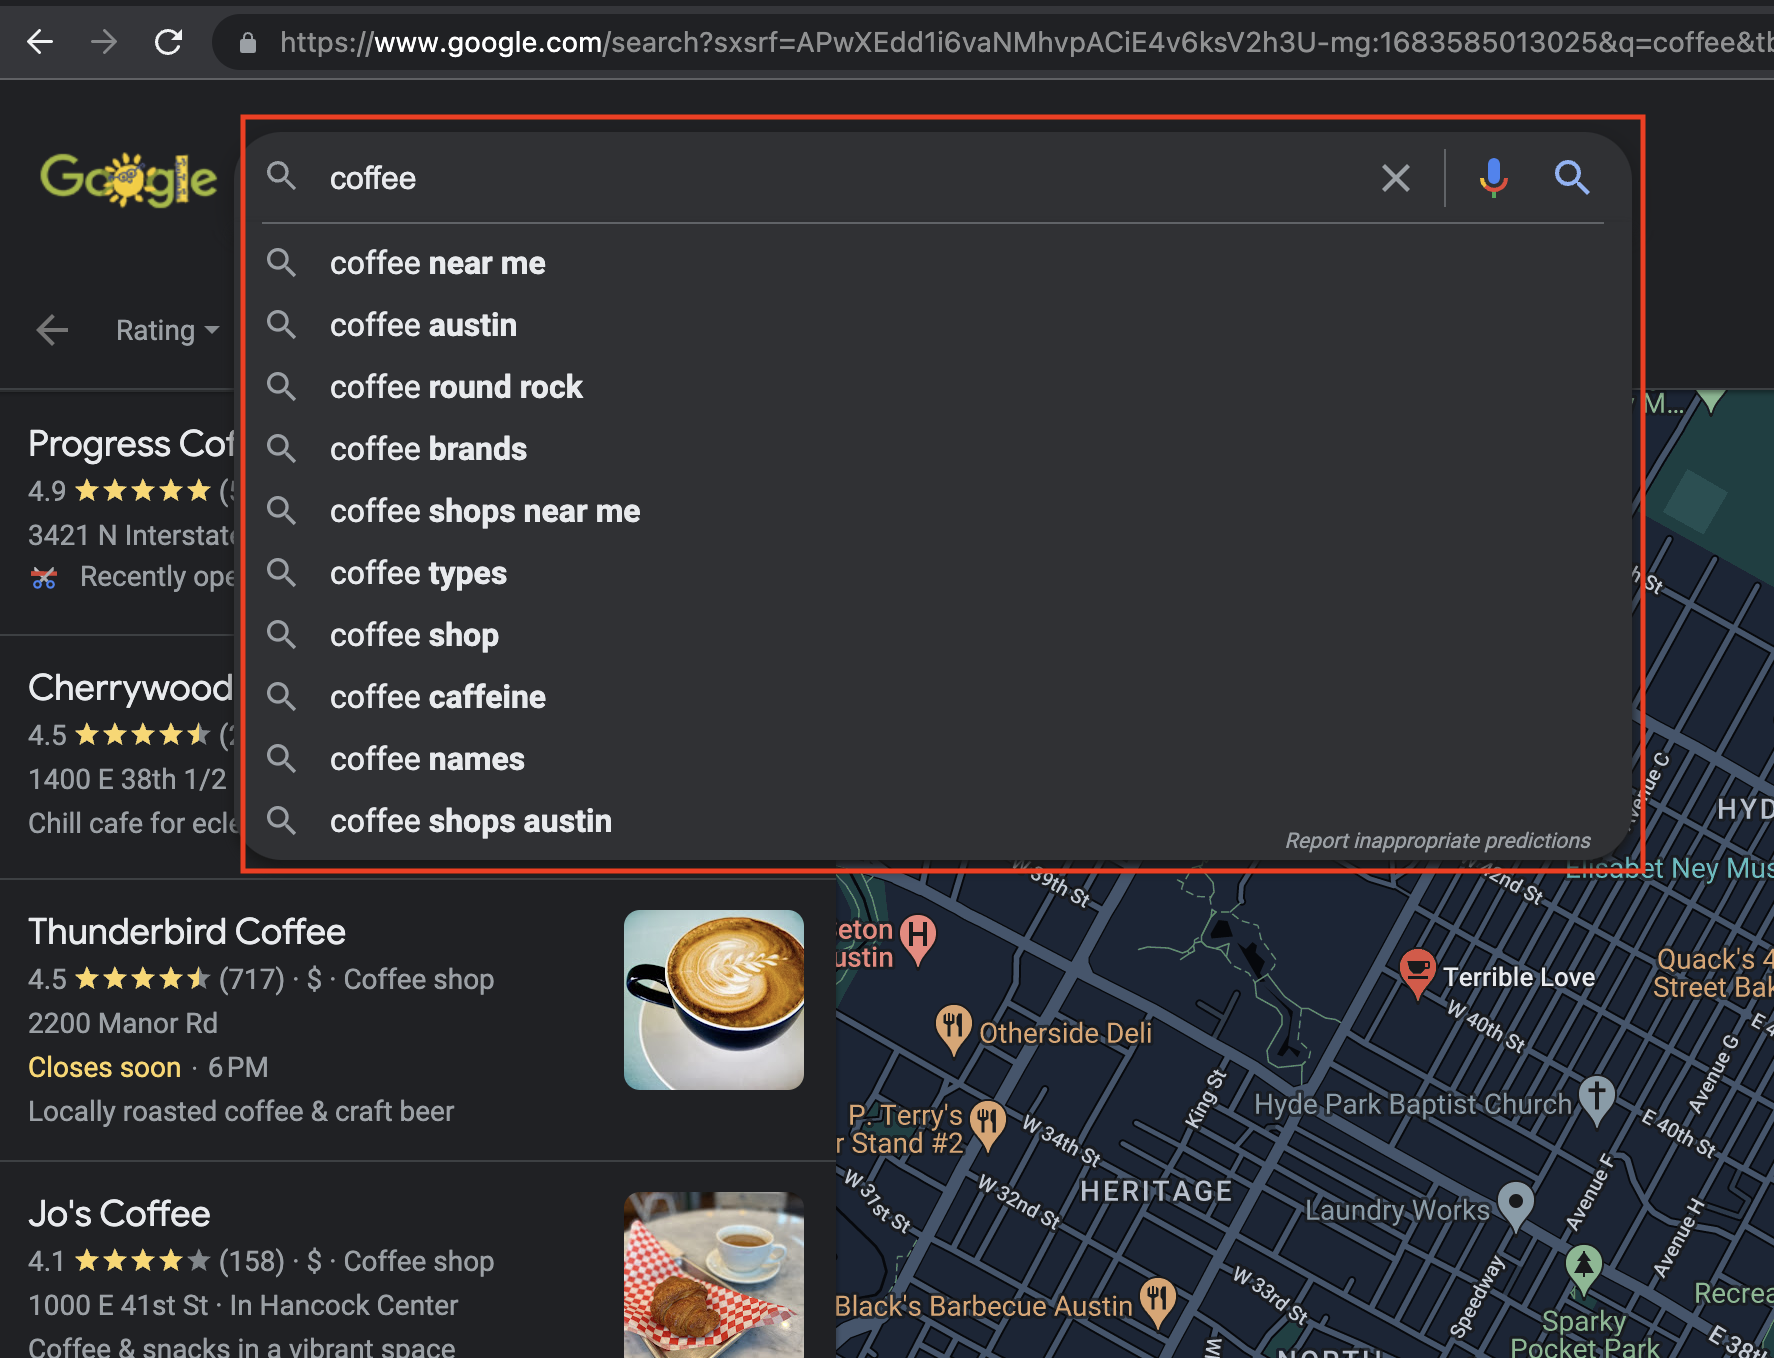The image size is (1774, 1358).
Task: Select the coffee brands suggestion
Action: coord(428,449)
